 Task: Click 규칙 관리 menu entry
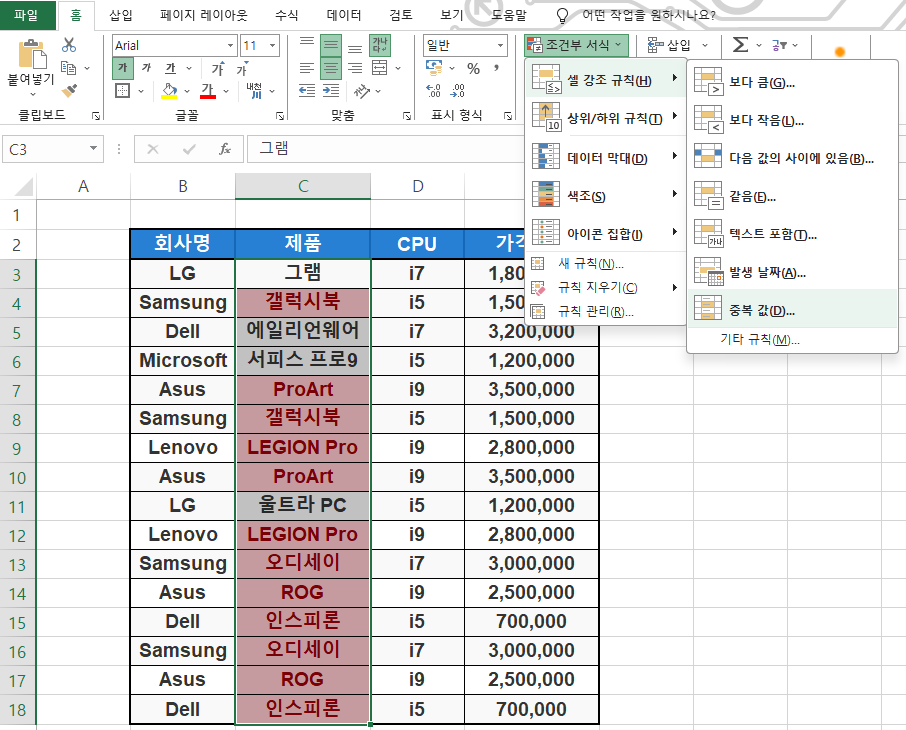606,312
